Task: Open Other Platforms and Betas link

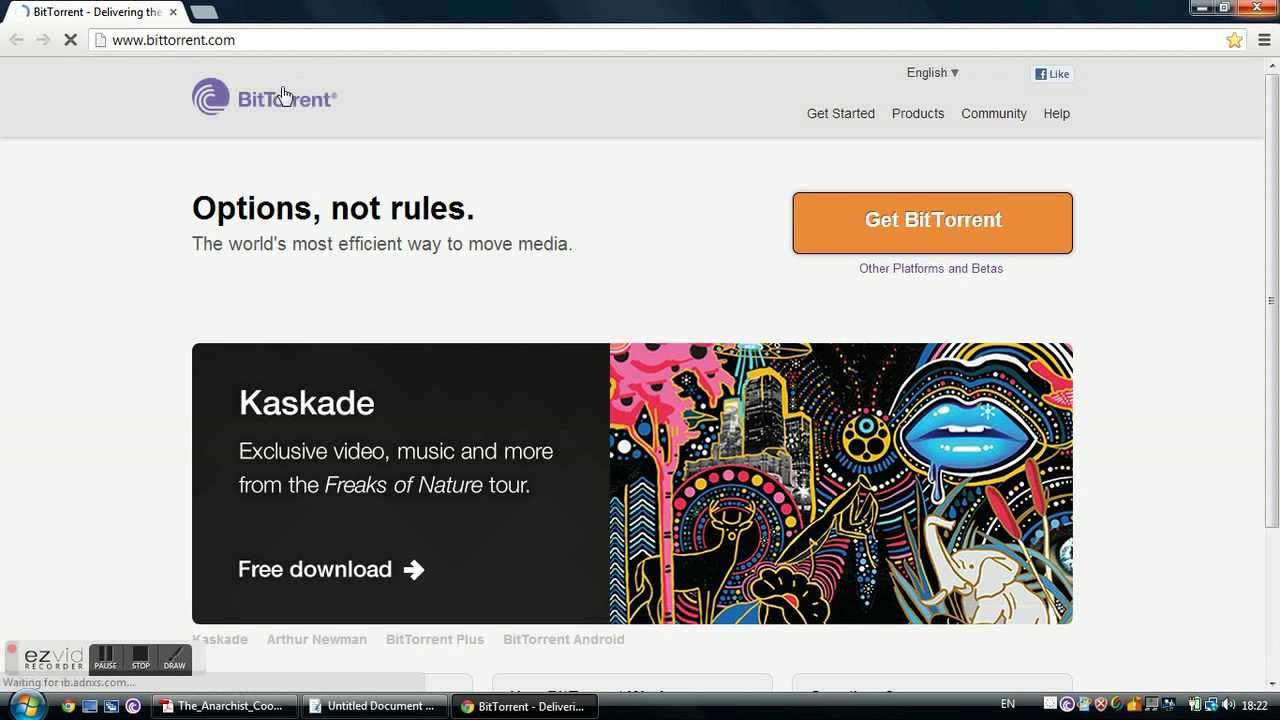Action: pyautogui.click(x=931, y=268)
